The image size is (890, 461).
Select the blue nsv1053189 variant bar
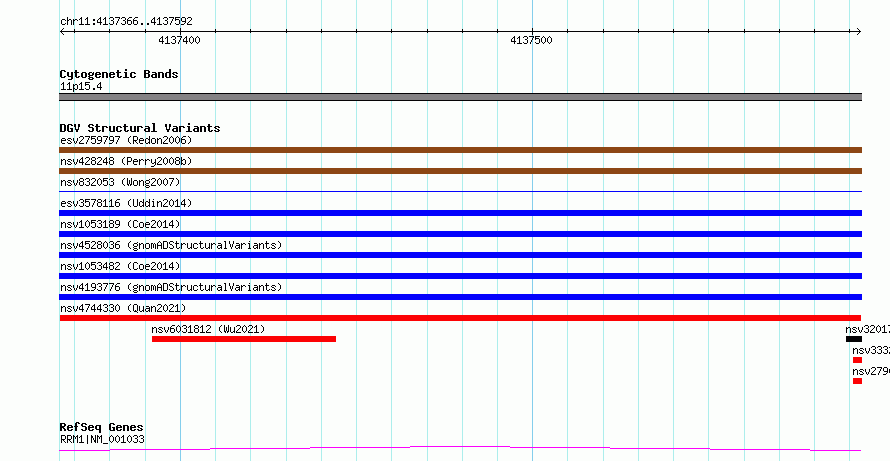coord(460,234)
